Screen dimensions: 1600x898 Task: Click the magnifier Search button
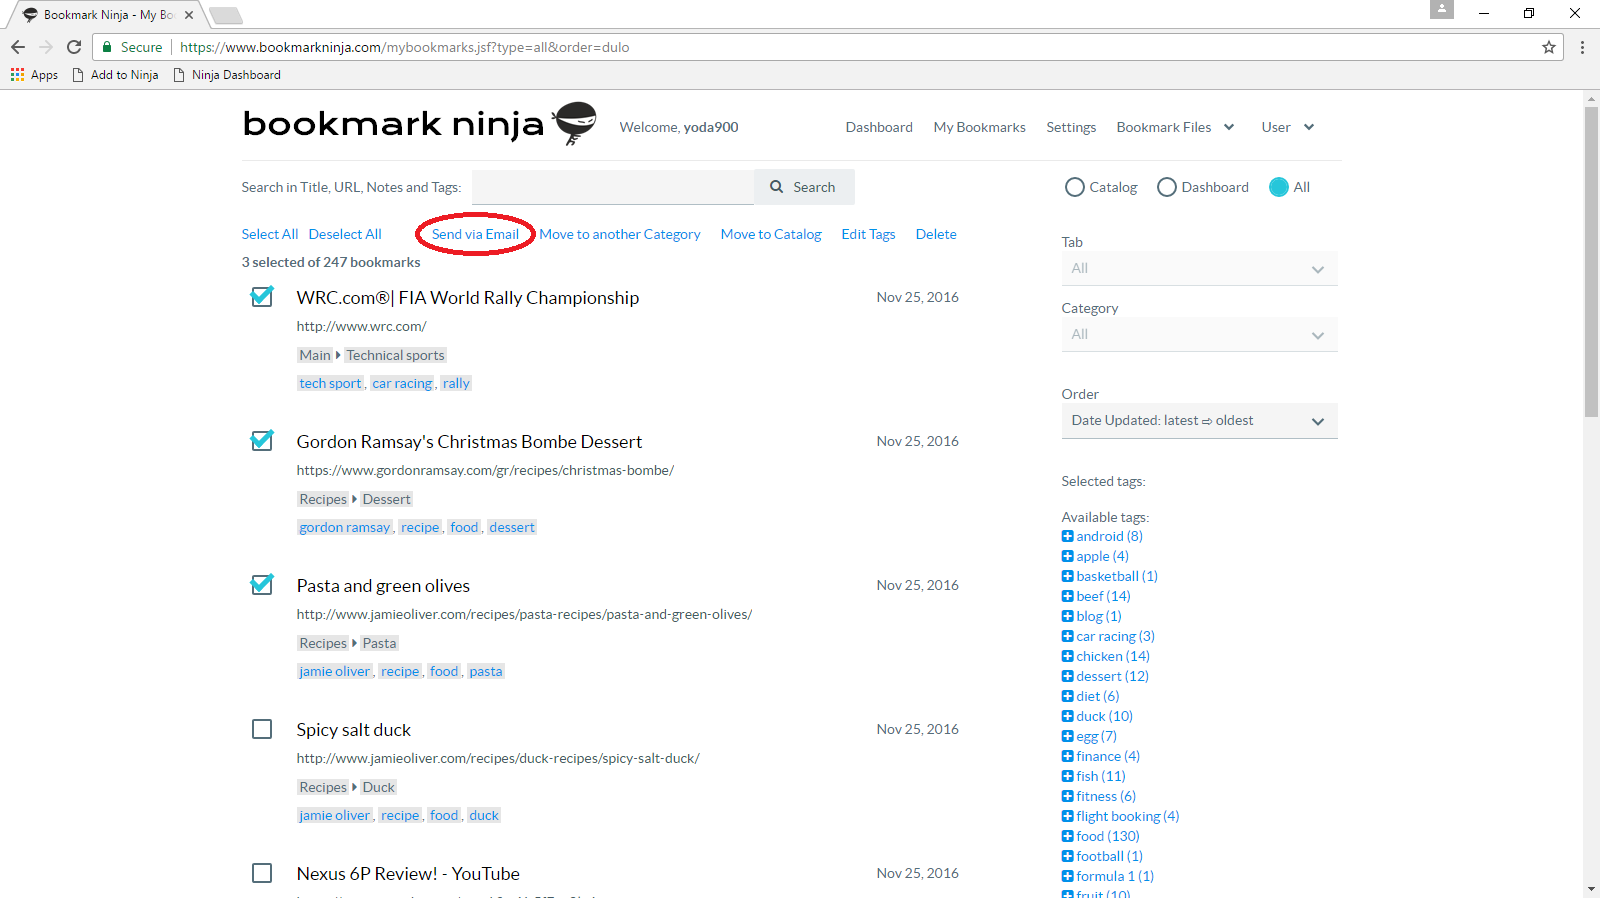[804, 187]
